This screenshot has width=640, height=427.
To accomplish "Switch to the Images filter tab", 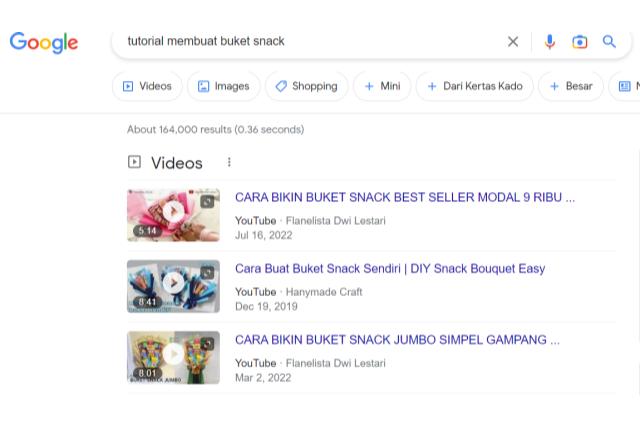I will click(223, 86).
